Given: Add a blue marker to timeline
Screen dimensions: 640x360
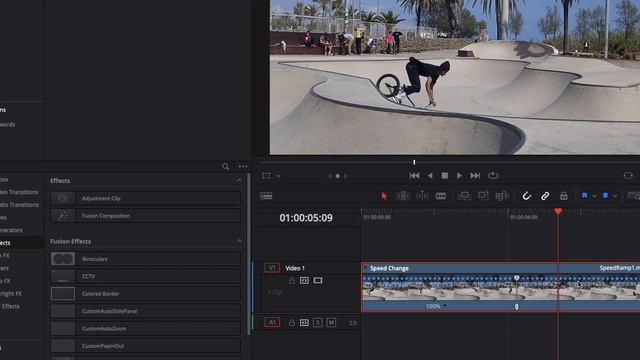Looking at the screenshot, I should [x=605, y=196].
